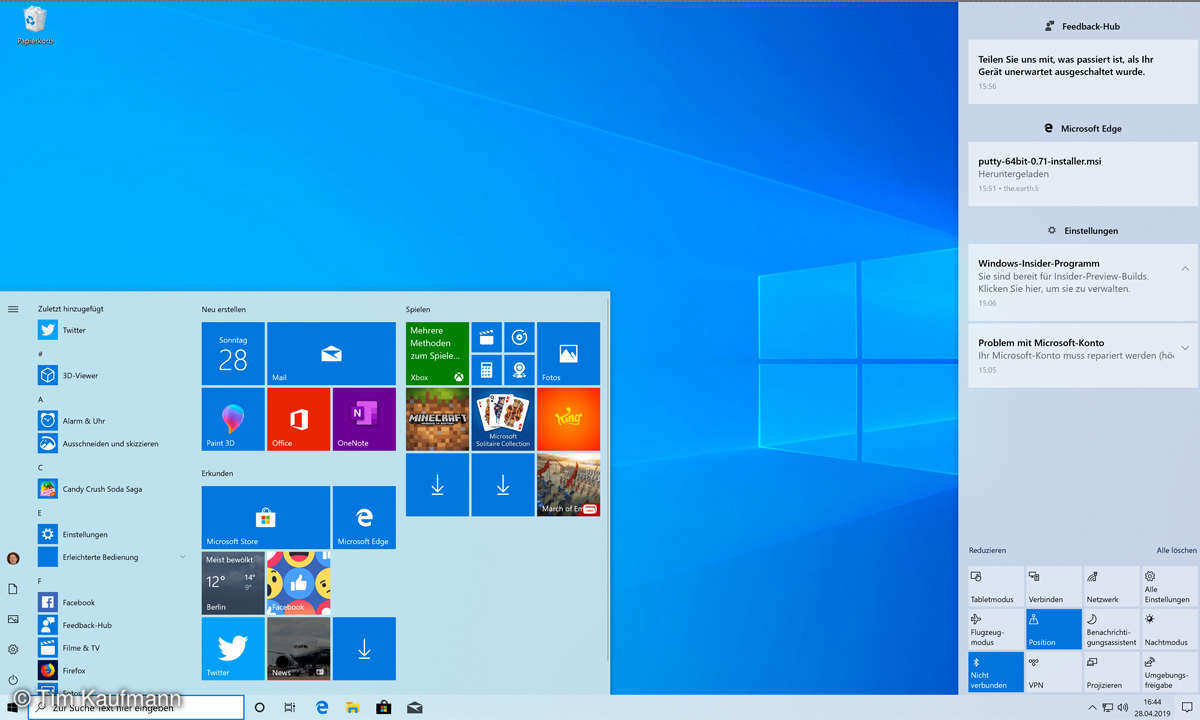Open Task View on the taskbar
Screen dimensions: 1200x720
point(290,708)
